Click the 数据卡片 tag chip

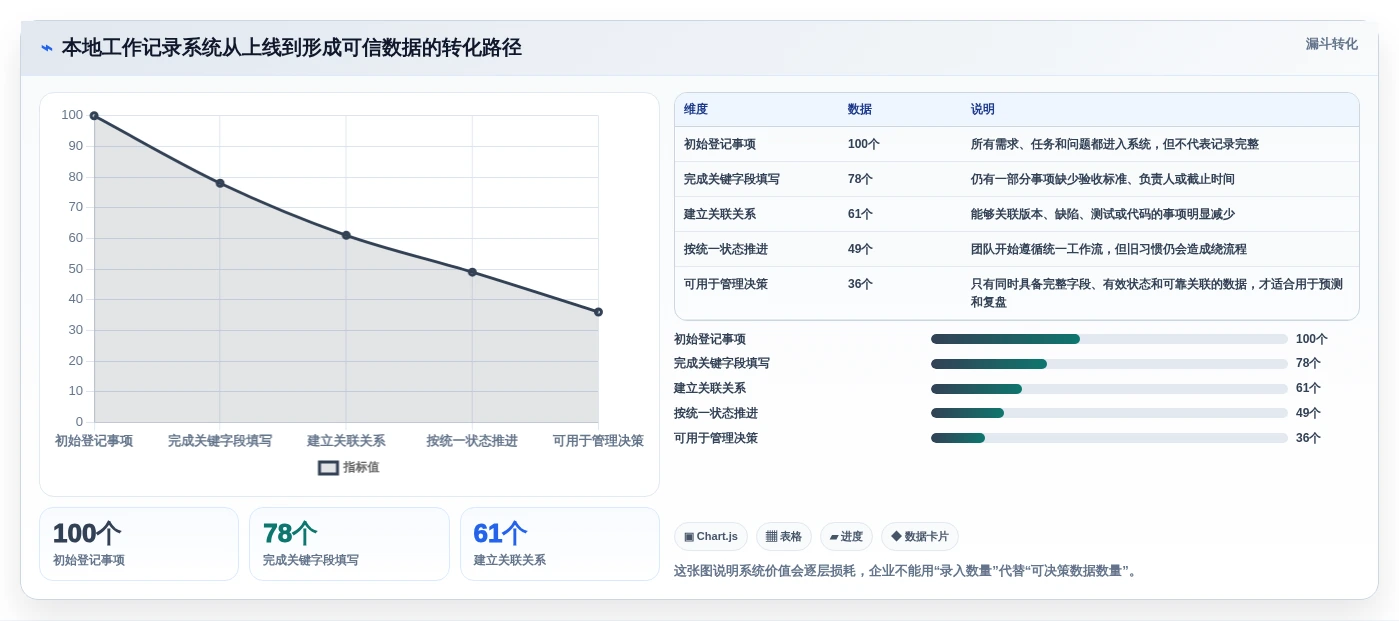(920, 537)
